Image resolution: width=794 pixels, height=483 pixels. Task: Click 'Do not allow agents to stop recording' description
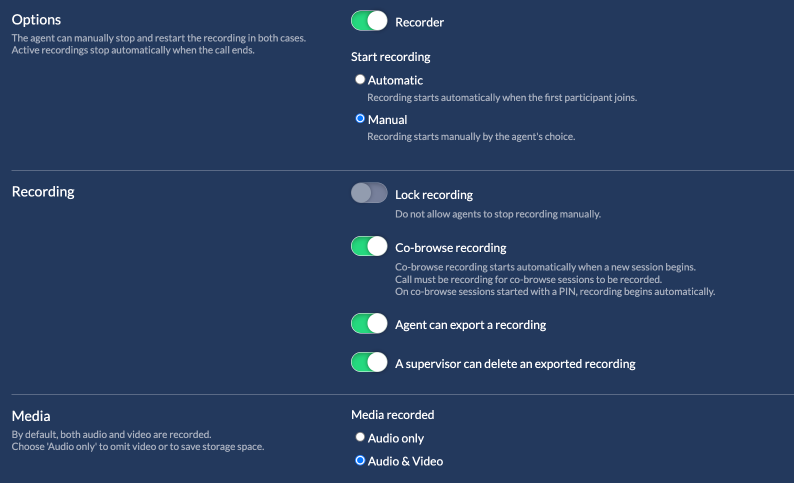pyautogui.click(x=498, y=214)
